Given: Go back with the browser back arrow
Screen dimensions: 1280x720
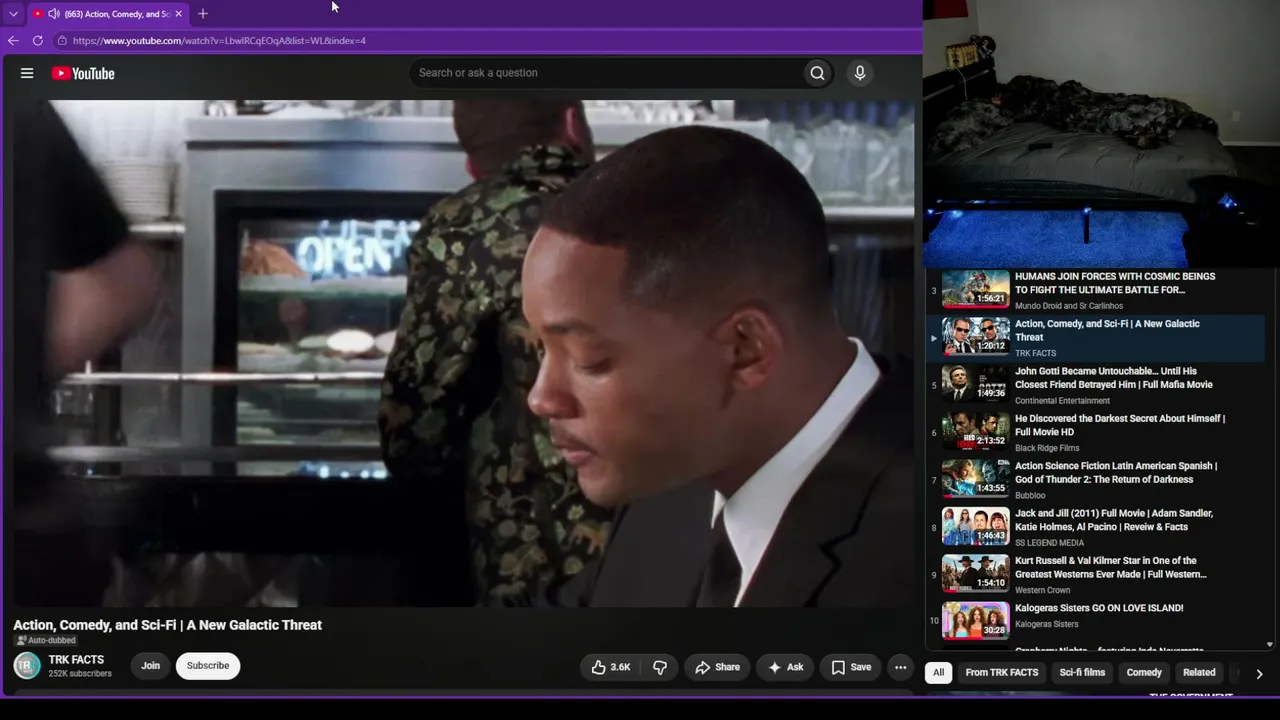Looking at the screenshot, I should point(13,41).
